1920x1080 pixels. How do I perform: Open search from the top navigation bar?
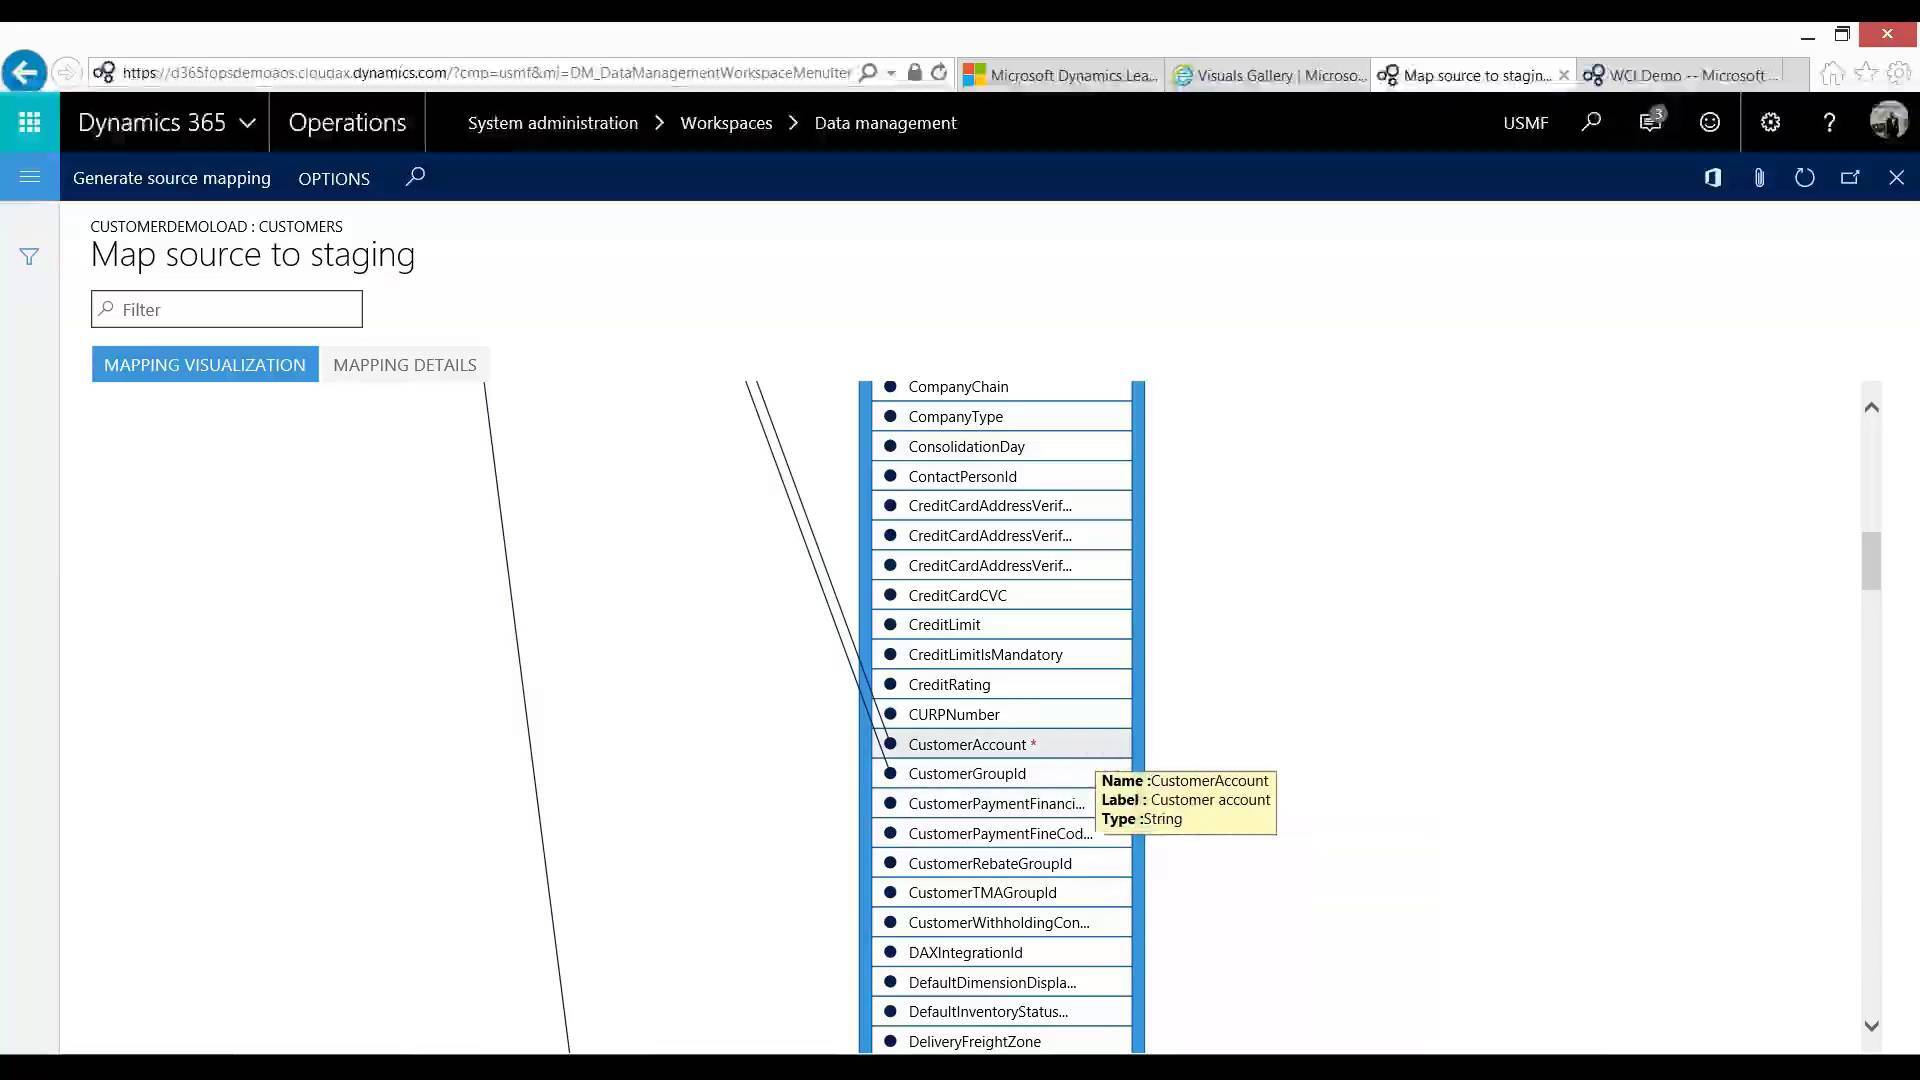click(1590, 122)
